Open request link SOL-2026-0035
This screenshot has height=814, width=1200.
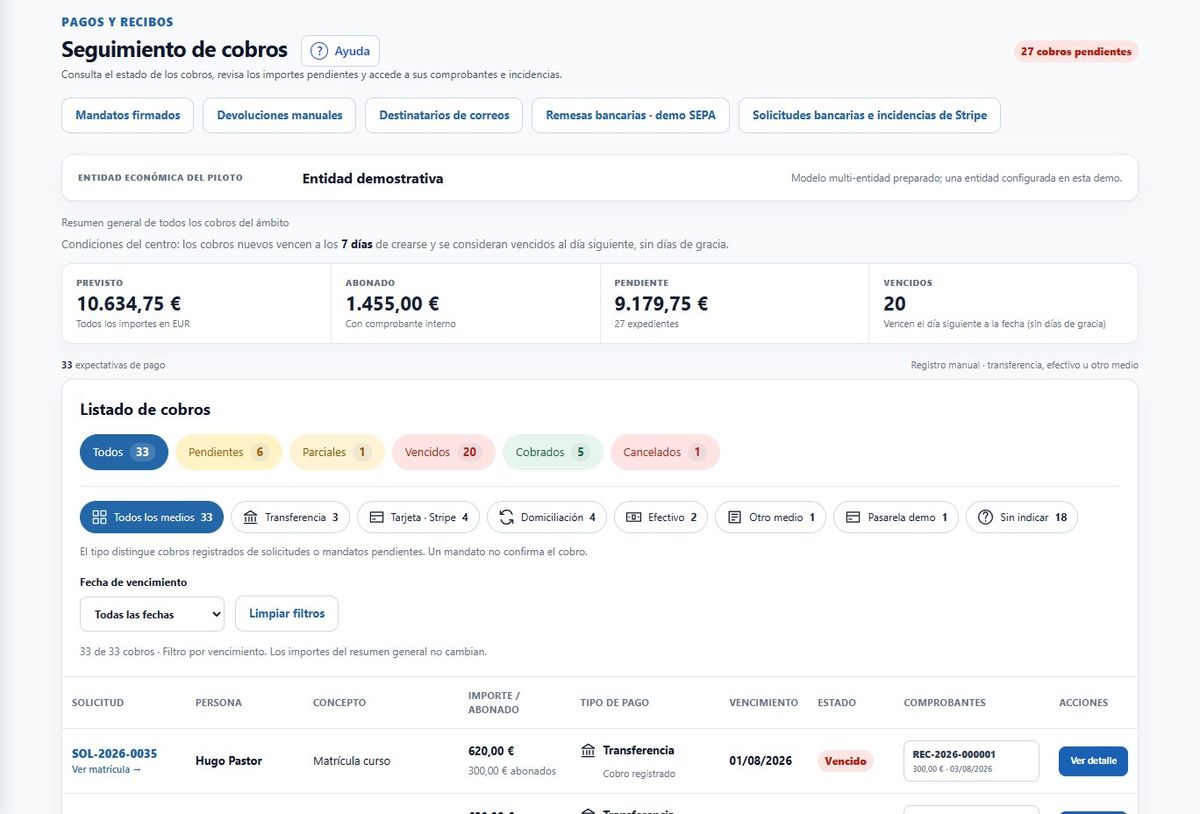click(115, 753)
